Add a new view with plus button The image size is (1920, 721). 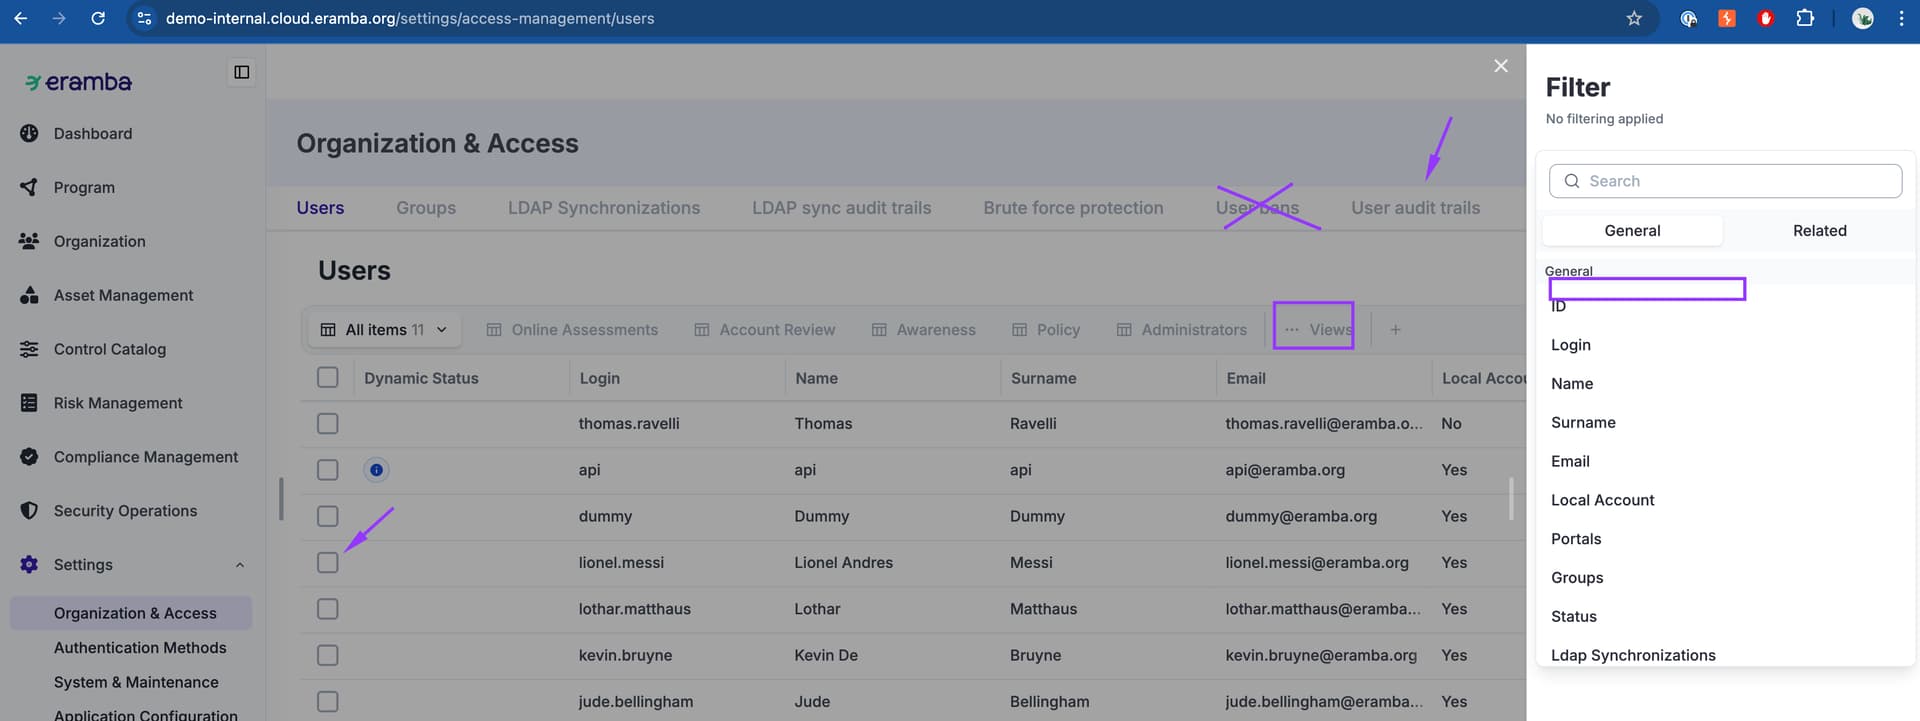click(1395, 330)
